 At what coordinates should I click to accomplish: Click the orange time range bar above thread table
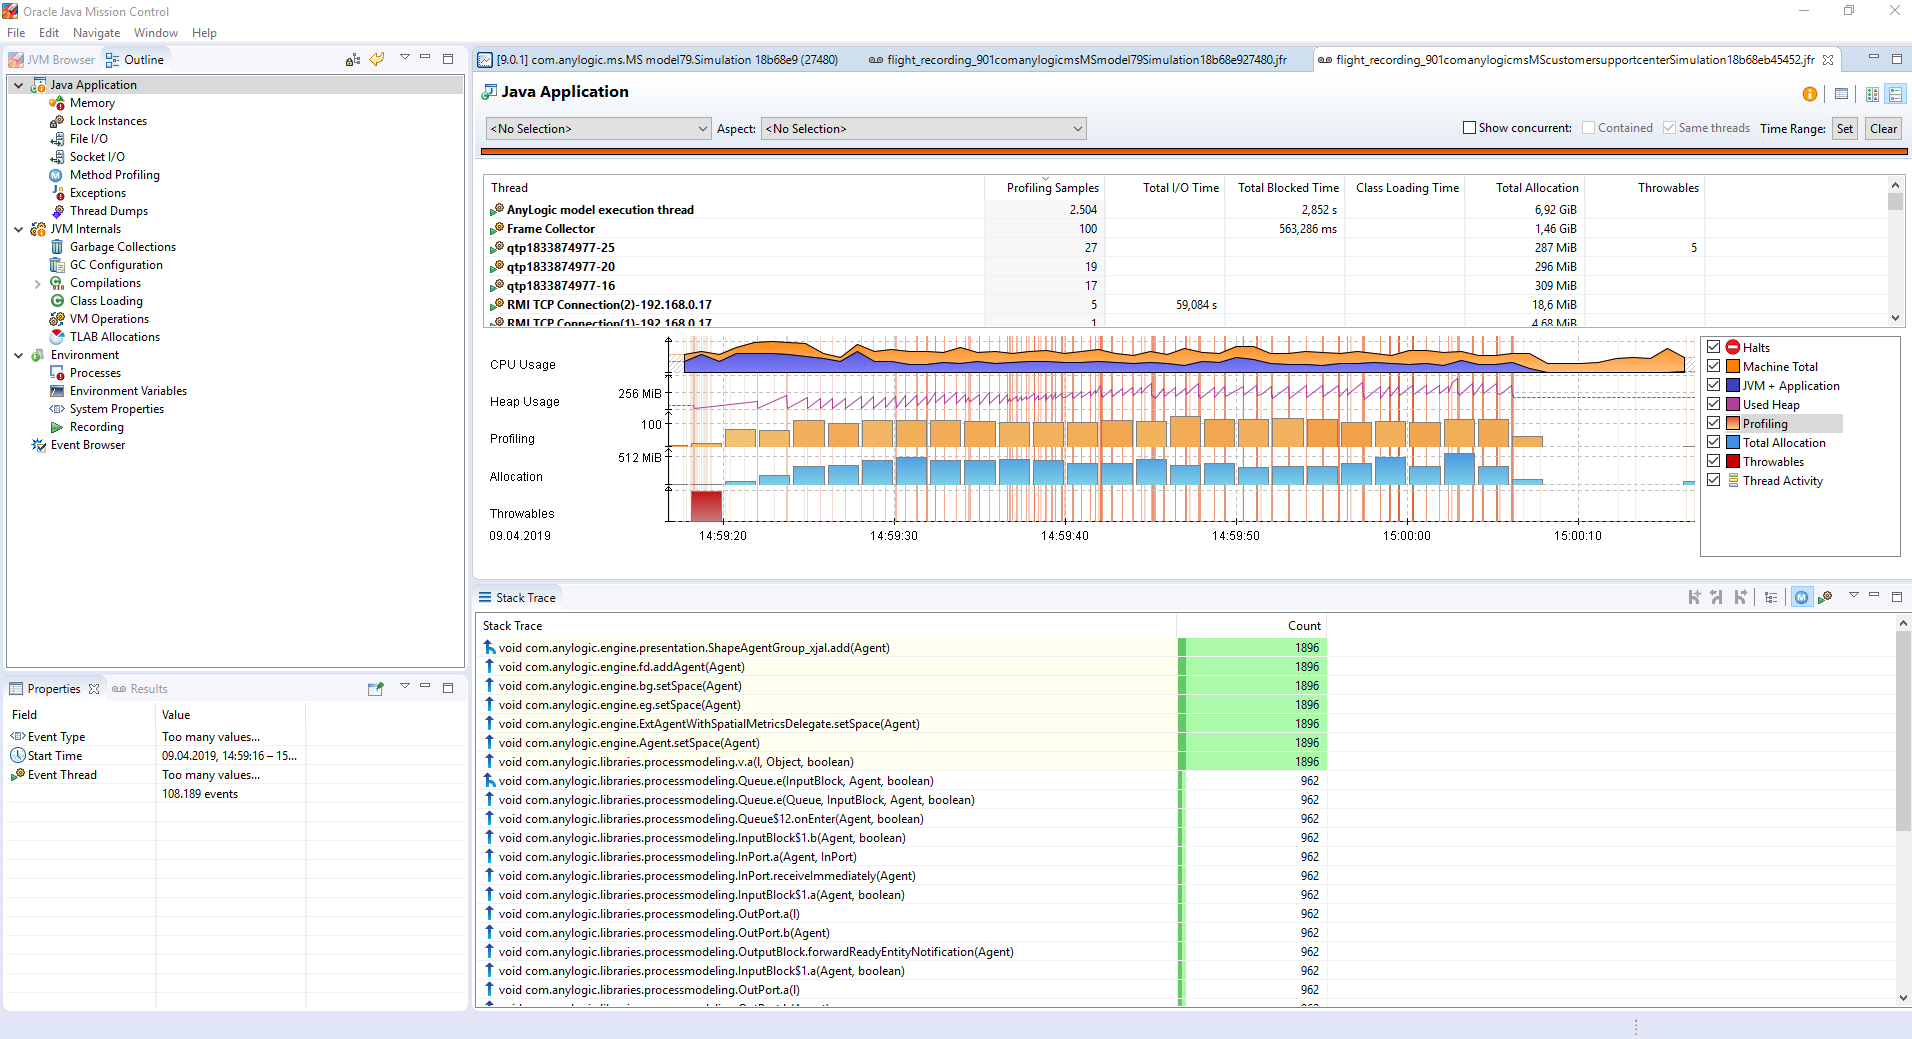1194,152
